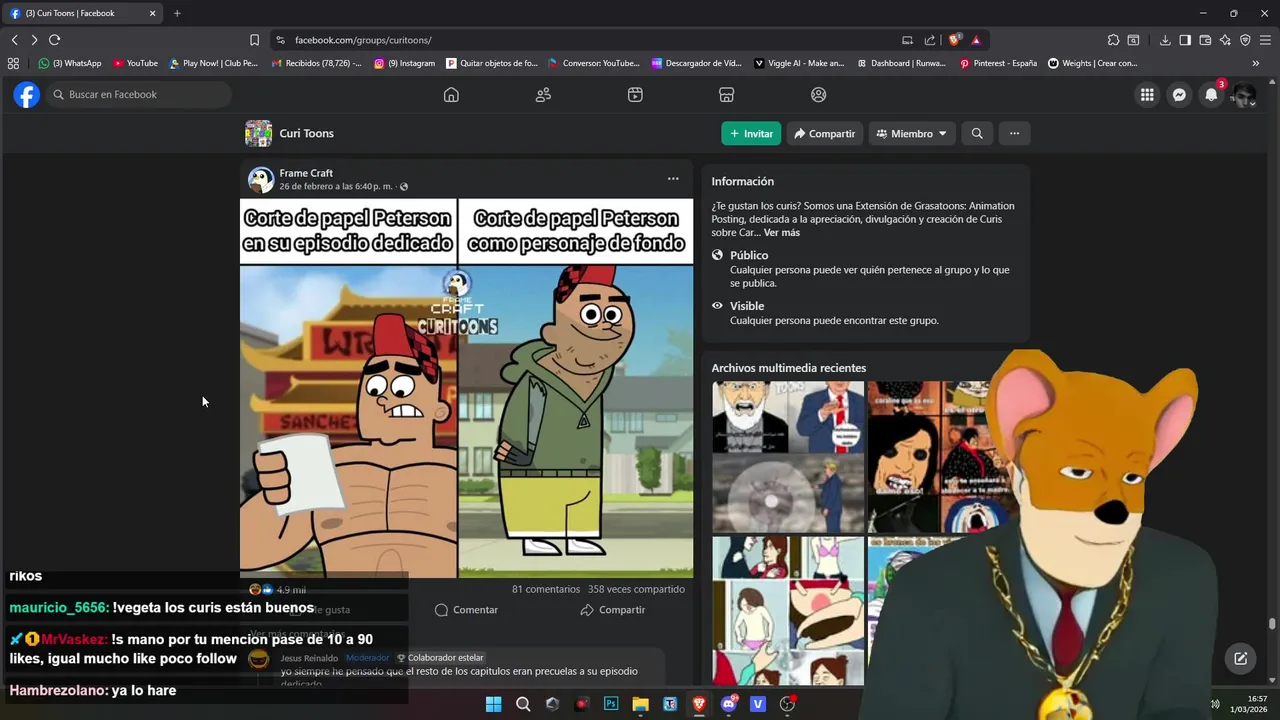
Task: Open Windows taskbar search
Action: point(523,704)
